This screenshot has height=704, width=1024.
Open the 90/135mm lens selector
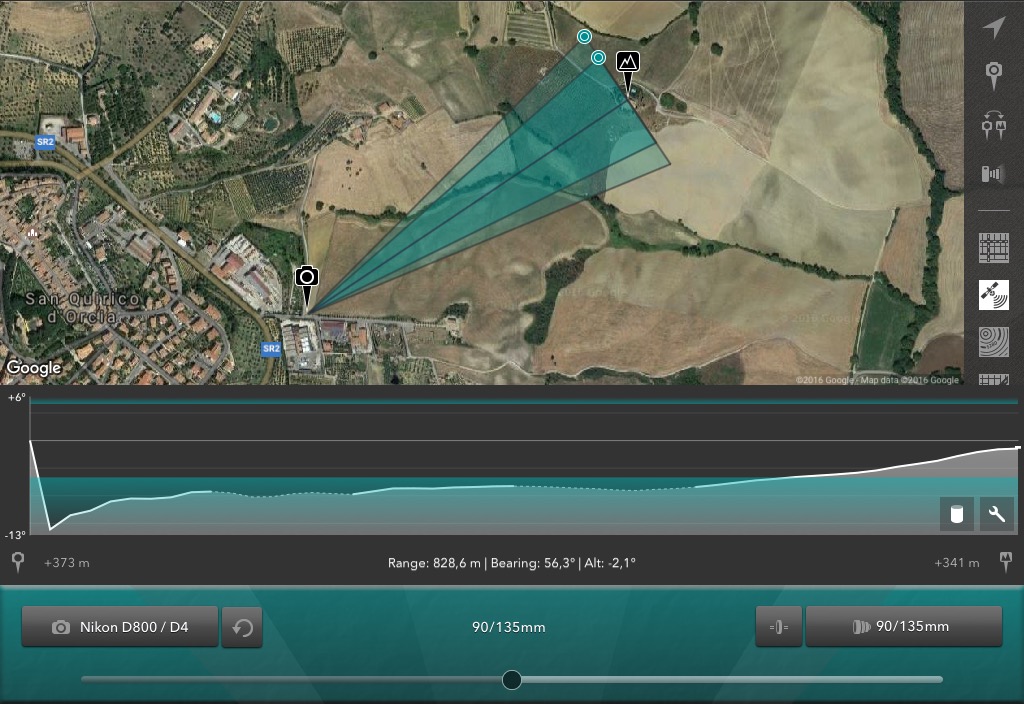tap(904, 626)
